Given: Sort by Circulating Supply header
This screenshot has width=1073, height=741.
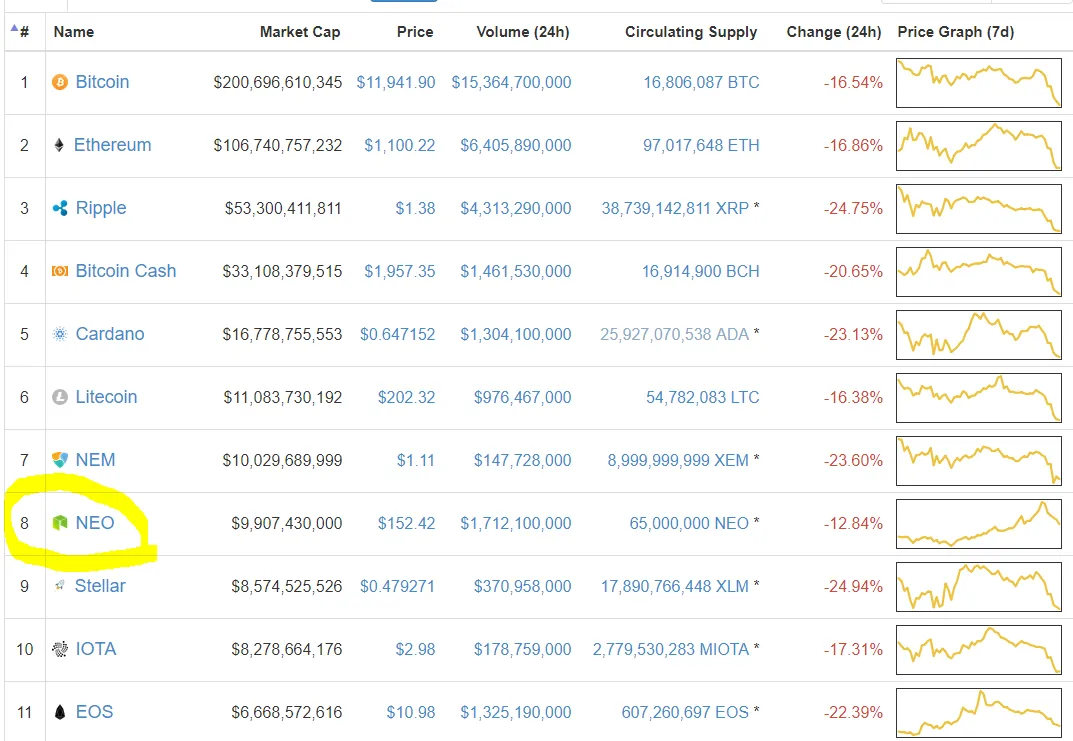Looking at the screenshot, I should 691,32.
